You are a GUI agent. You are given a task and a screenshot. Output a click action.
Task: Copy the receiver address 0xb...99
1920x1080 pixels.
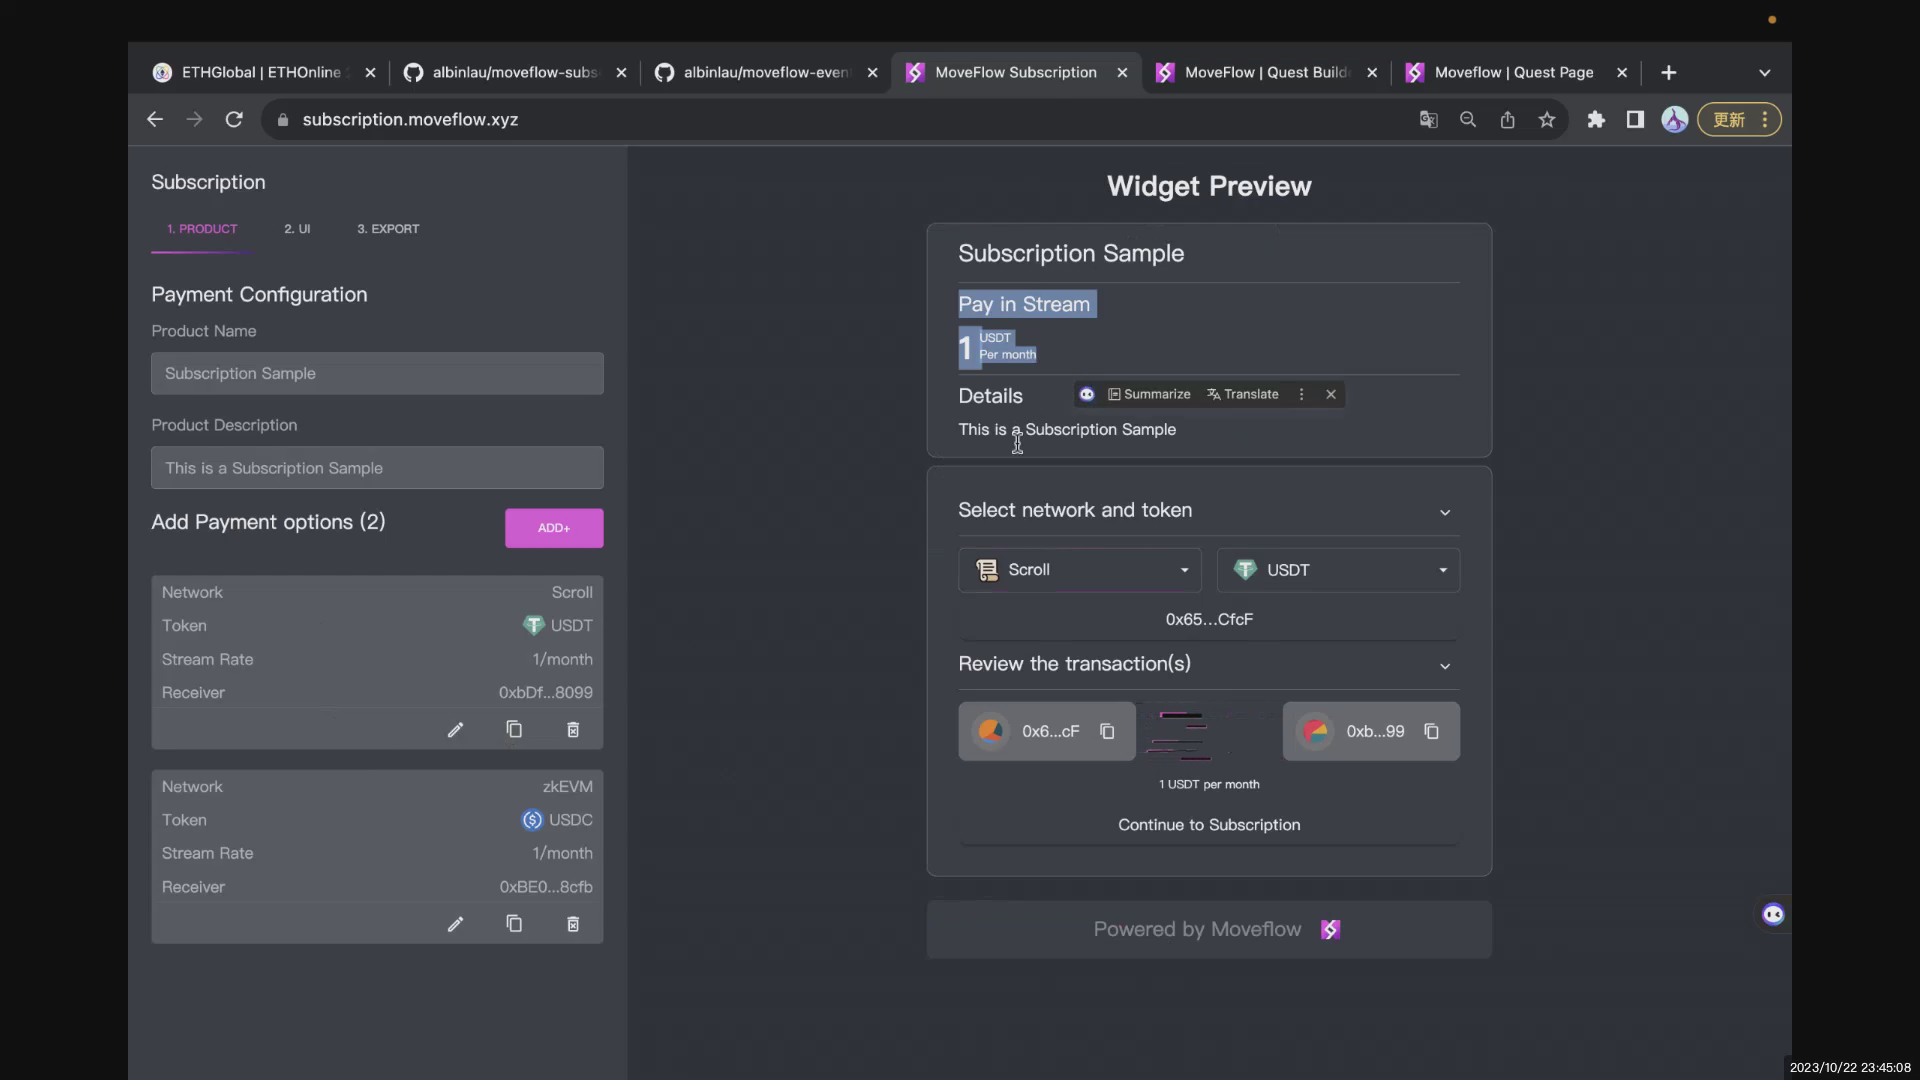coord(1431,732)
